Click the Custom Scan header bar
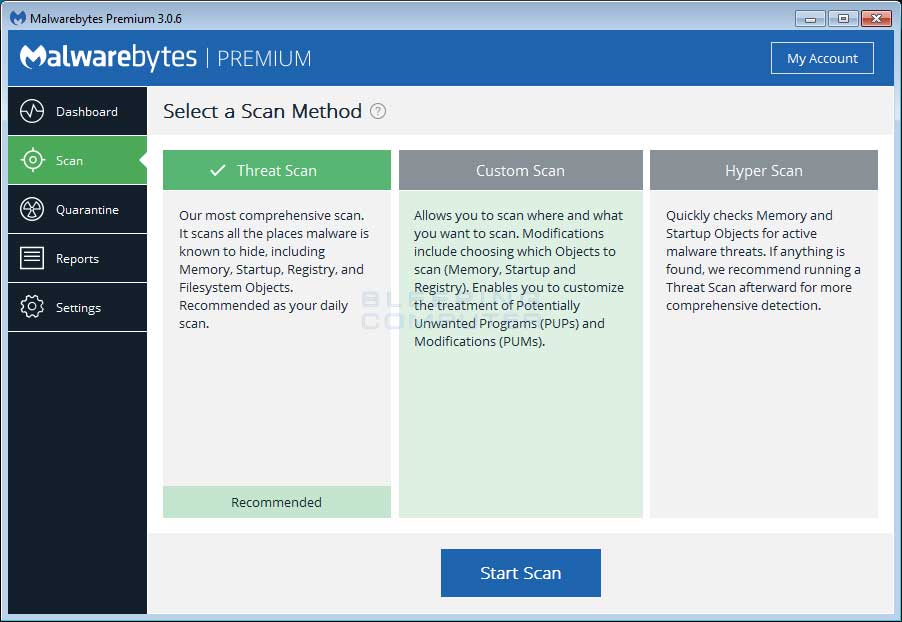The height and width of the screenshot is (622, 902). (520, 170)
